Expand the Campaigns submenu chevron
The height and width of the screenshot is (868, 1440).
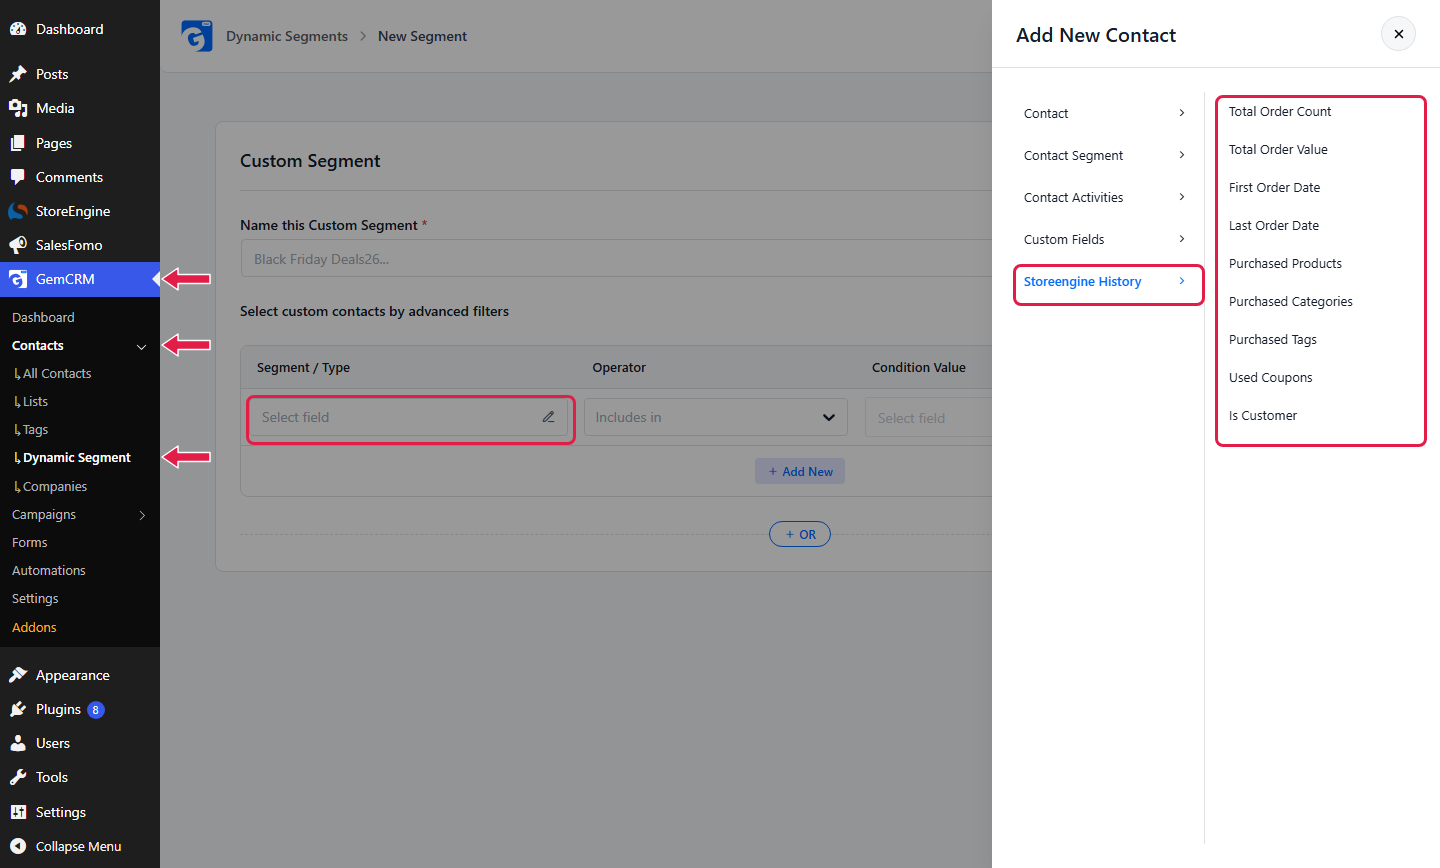[x=142, y=515]
